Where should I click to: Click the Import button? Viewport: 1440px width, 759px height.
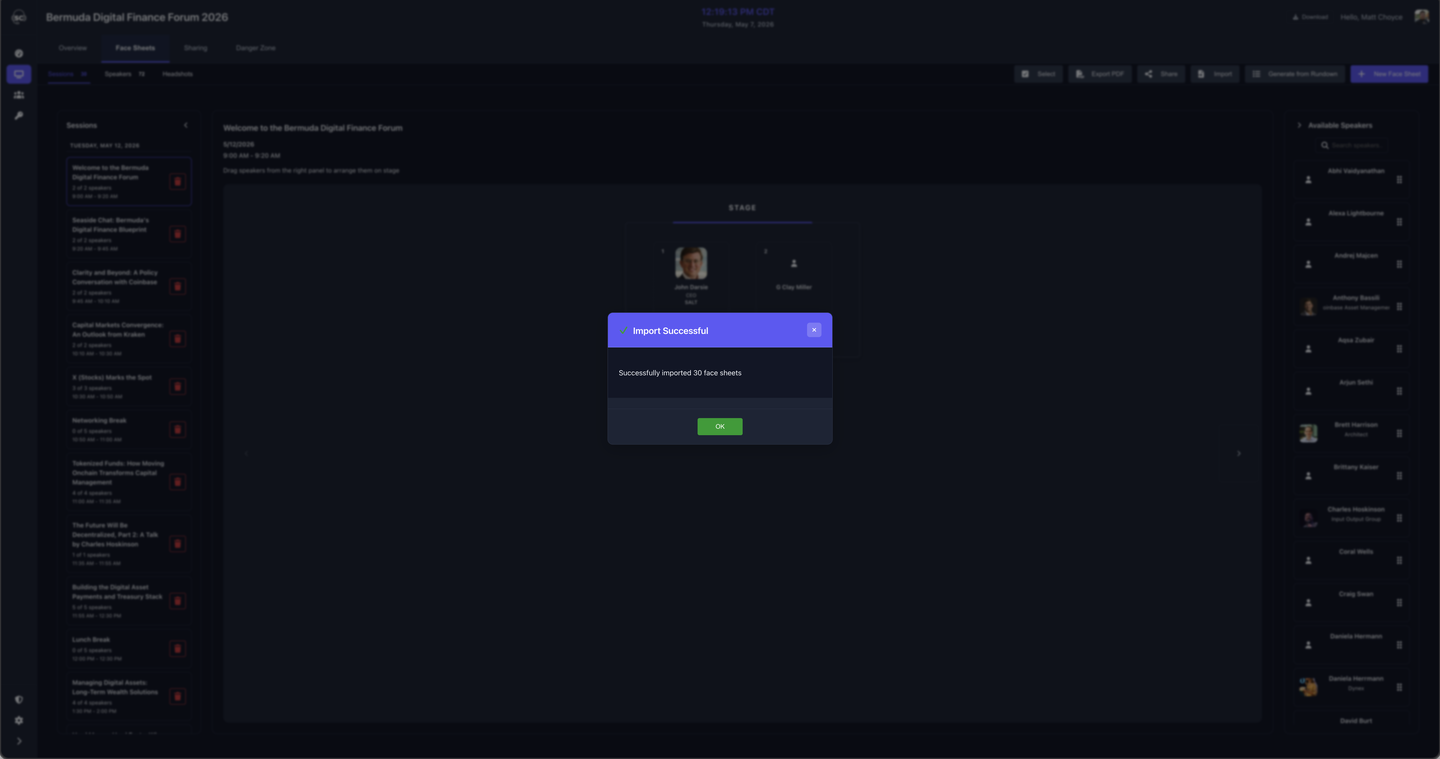(1215, 74)
